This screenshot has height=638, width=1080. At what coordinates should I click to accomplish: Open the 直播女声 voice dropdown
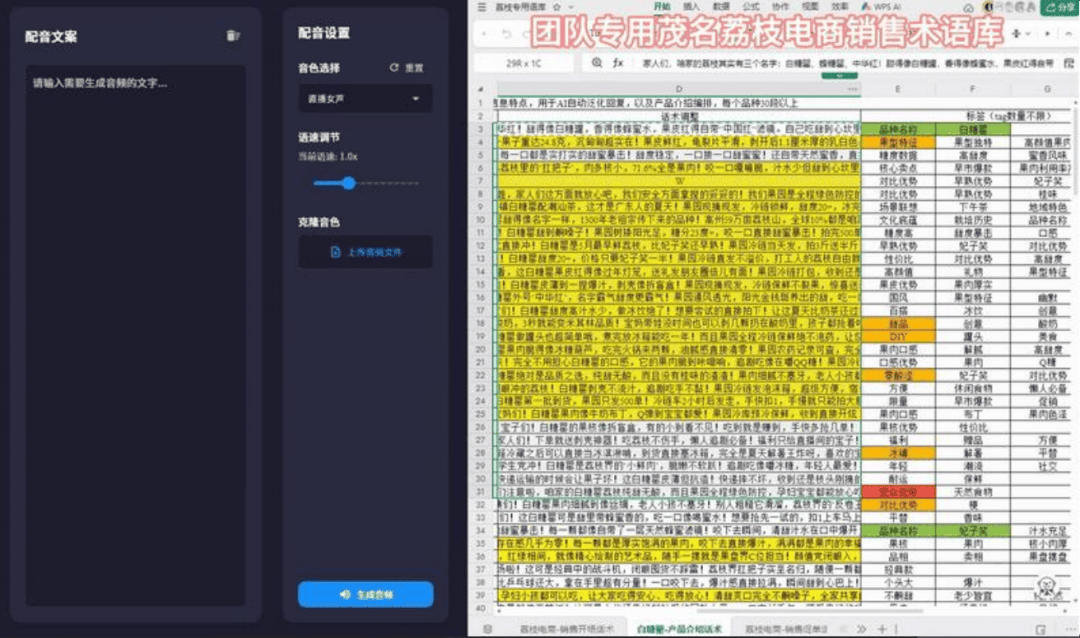(365, 99)
